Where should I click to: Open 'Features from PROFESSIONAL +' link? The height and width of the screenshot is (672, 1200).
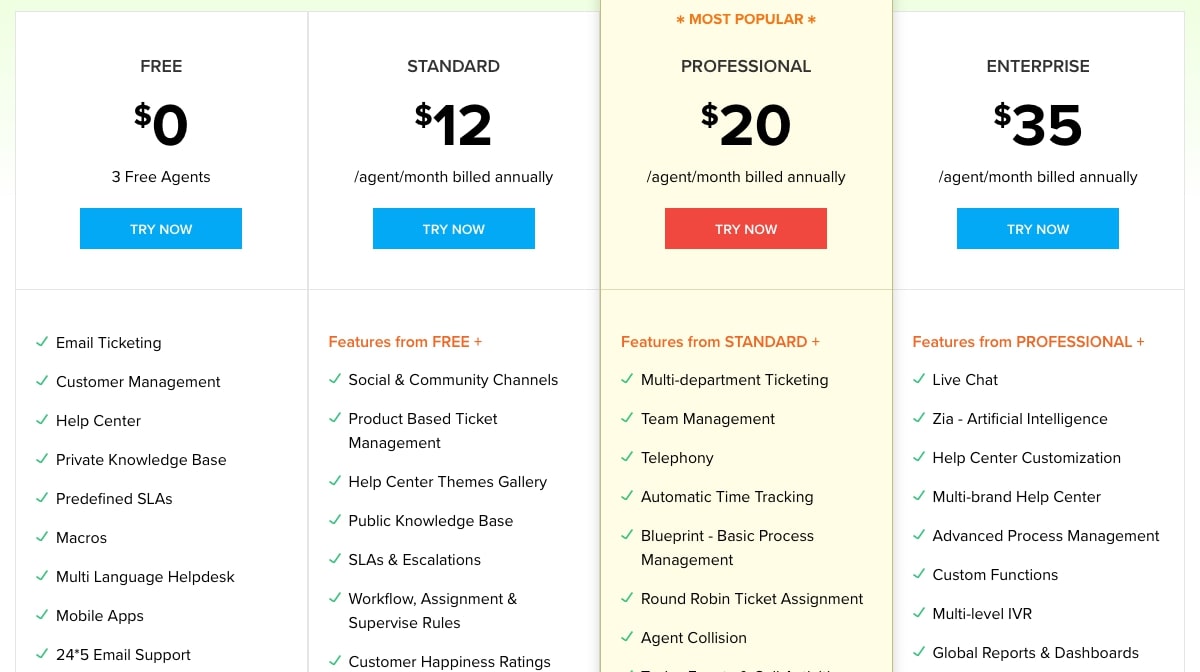(1028, 341)
